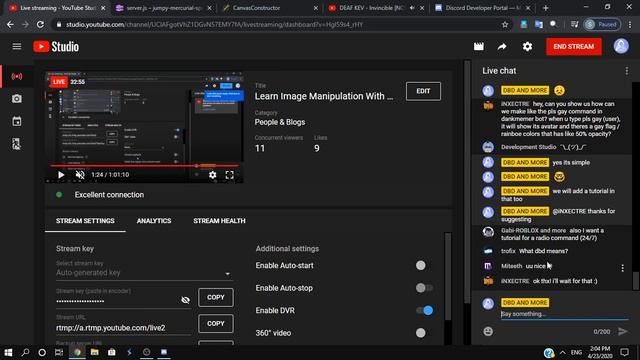
Task: Open Task View on the taskbar
Action: pos(59,352)
